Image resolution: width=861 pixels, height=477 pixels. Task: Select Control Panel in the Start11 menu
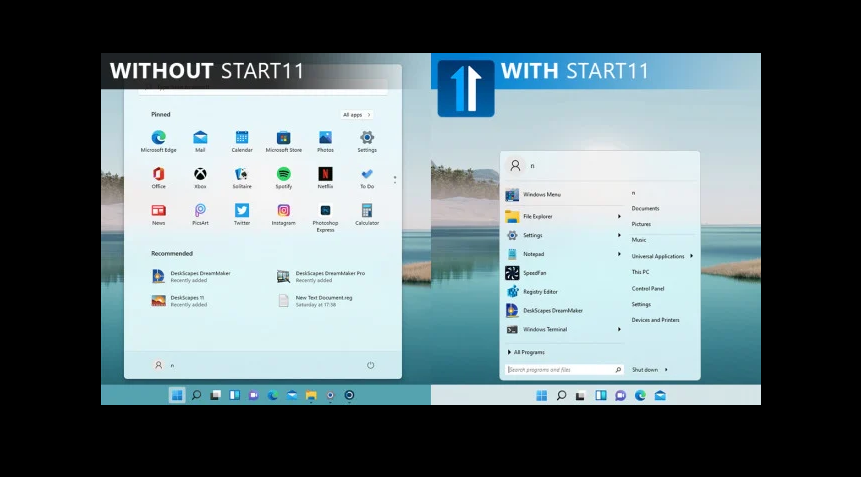648,288
